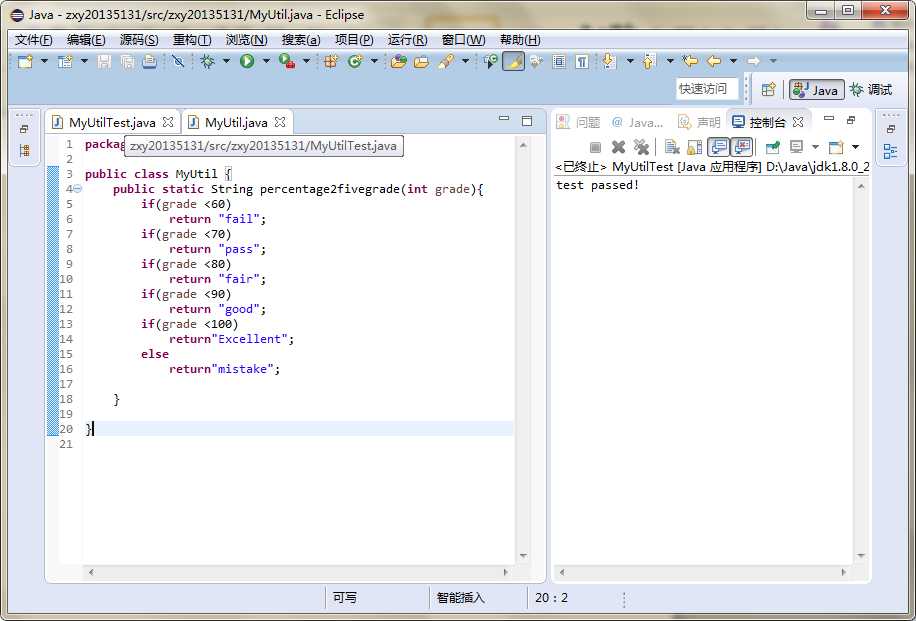Close the 控制台 console view tab

798,122
